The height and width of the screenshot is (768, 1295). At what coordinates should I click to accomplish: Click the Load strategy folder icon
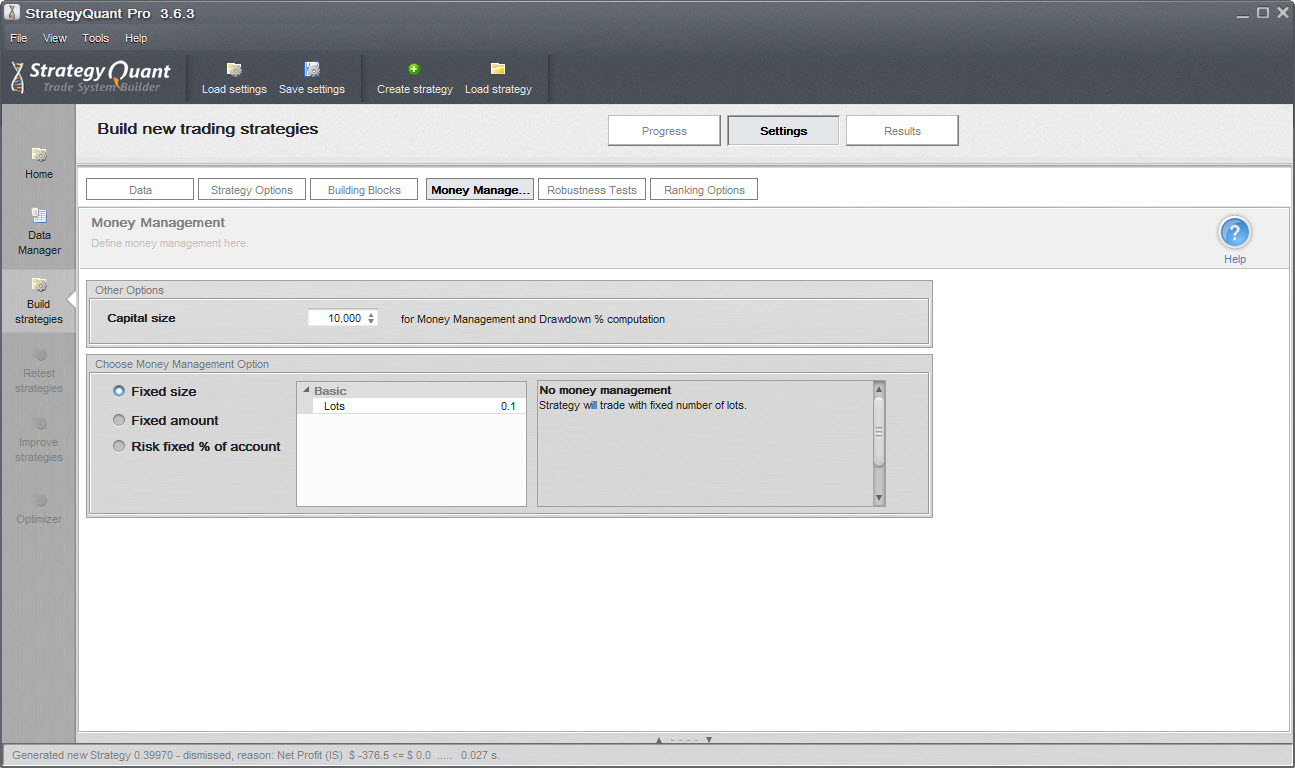click(498, 68)
